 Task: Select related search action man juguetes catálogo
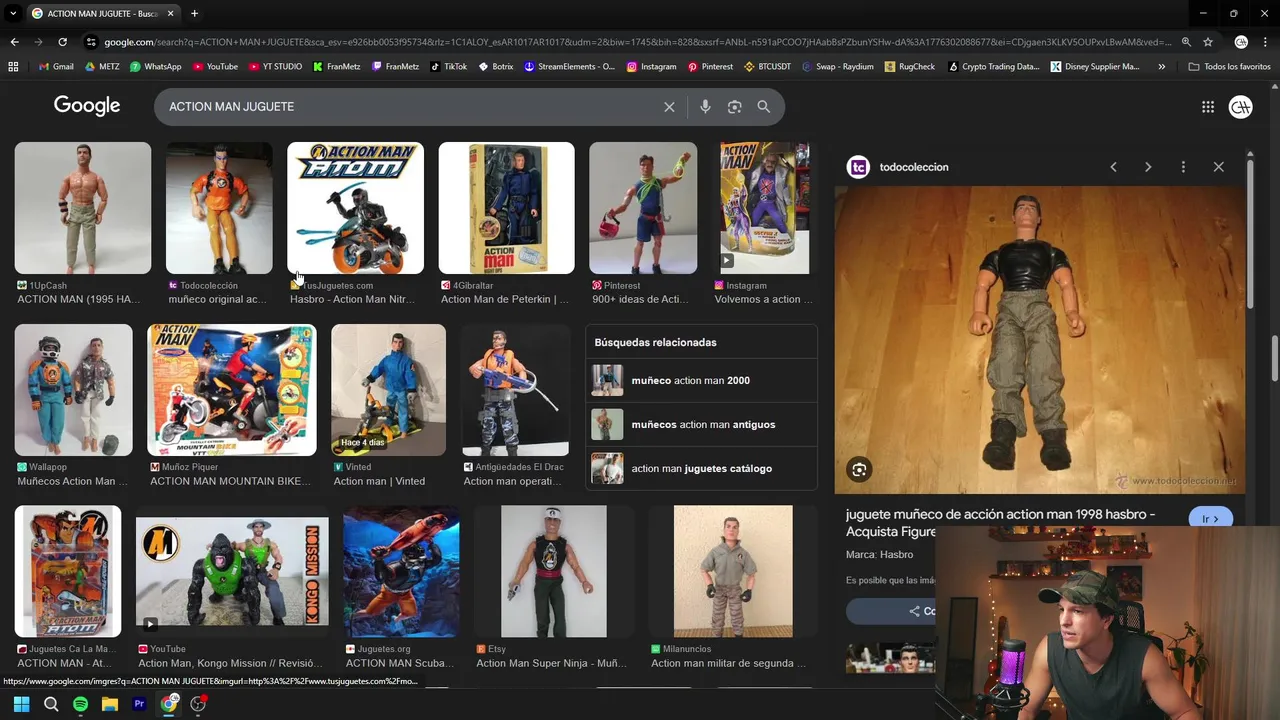tap(701, 469)
